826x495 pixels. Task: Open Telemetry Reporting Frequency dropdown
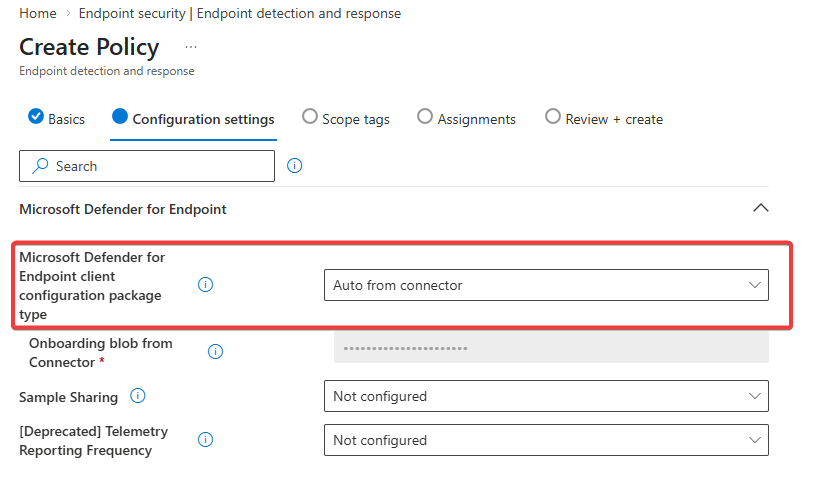546,440
